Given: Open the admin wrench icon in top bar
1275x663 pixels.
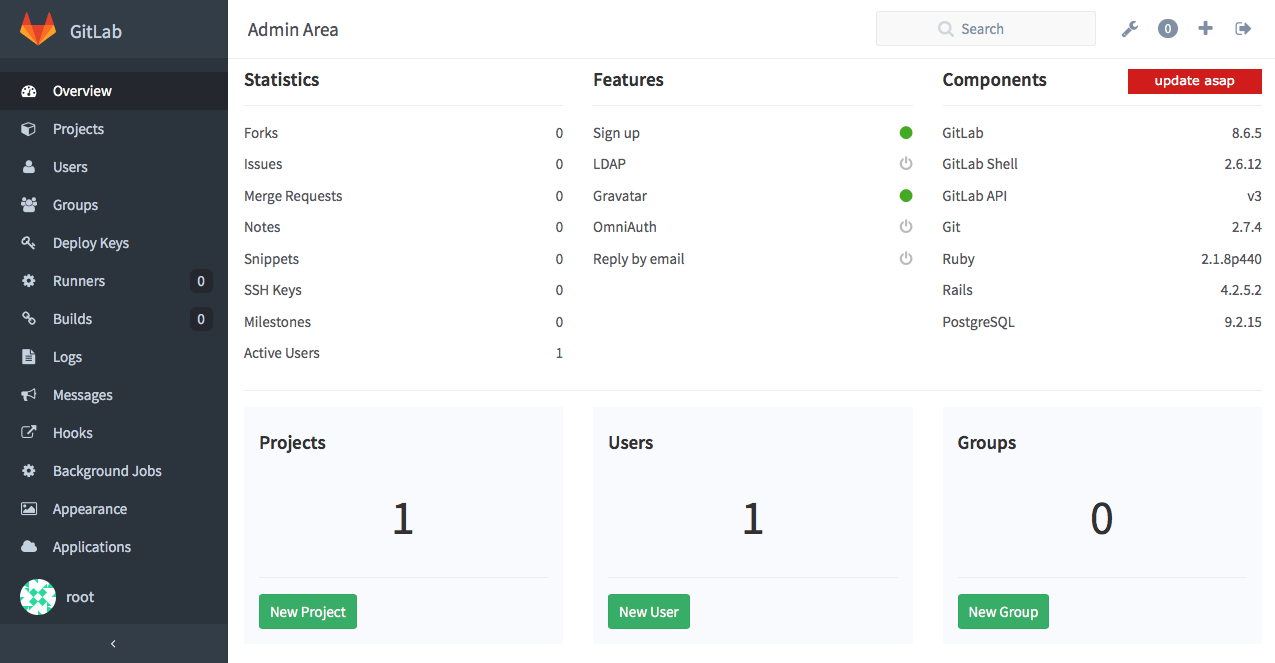Looking at the screenshot, I should pyautogui.click(x=1129, y=28).
